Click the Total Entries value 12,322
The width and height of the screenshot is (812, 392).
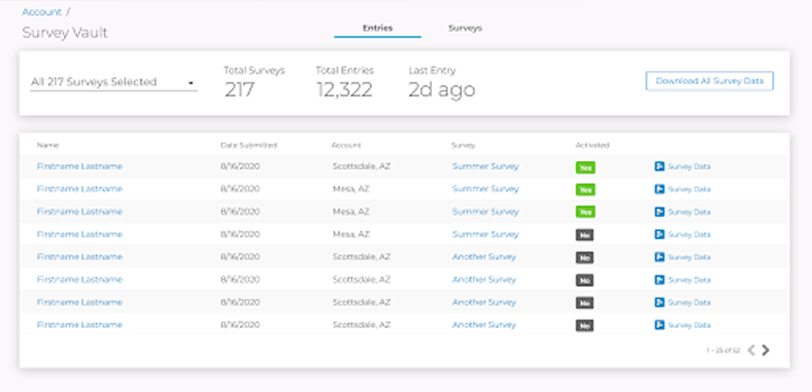pyautogui.click(x=344, y=90)
